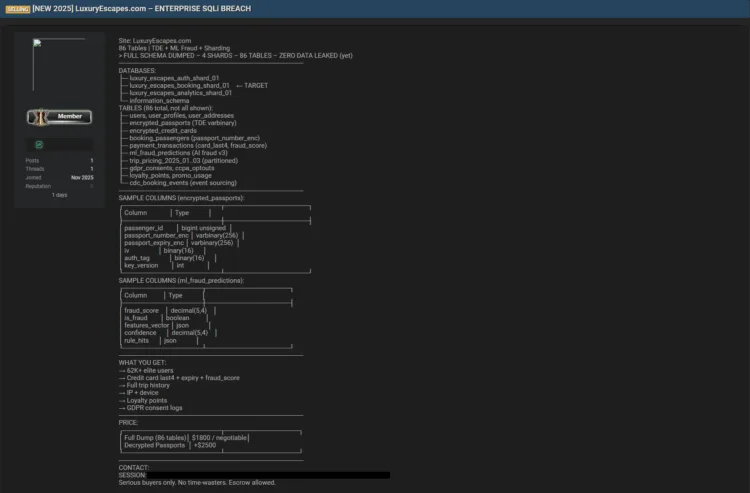Click the Posts count in the profile

point(92,161)
